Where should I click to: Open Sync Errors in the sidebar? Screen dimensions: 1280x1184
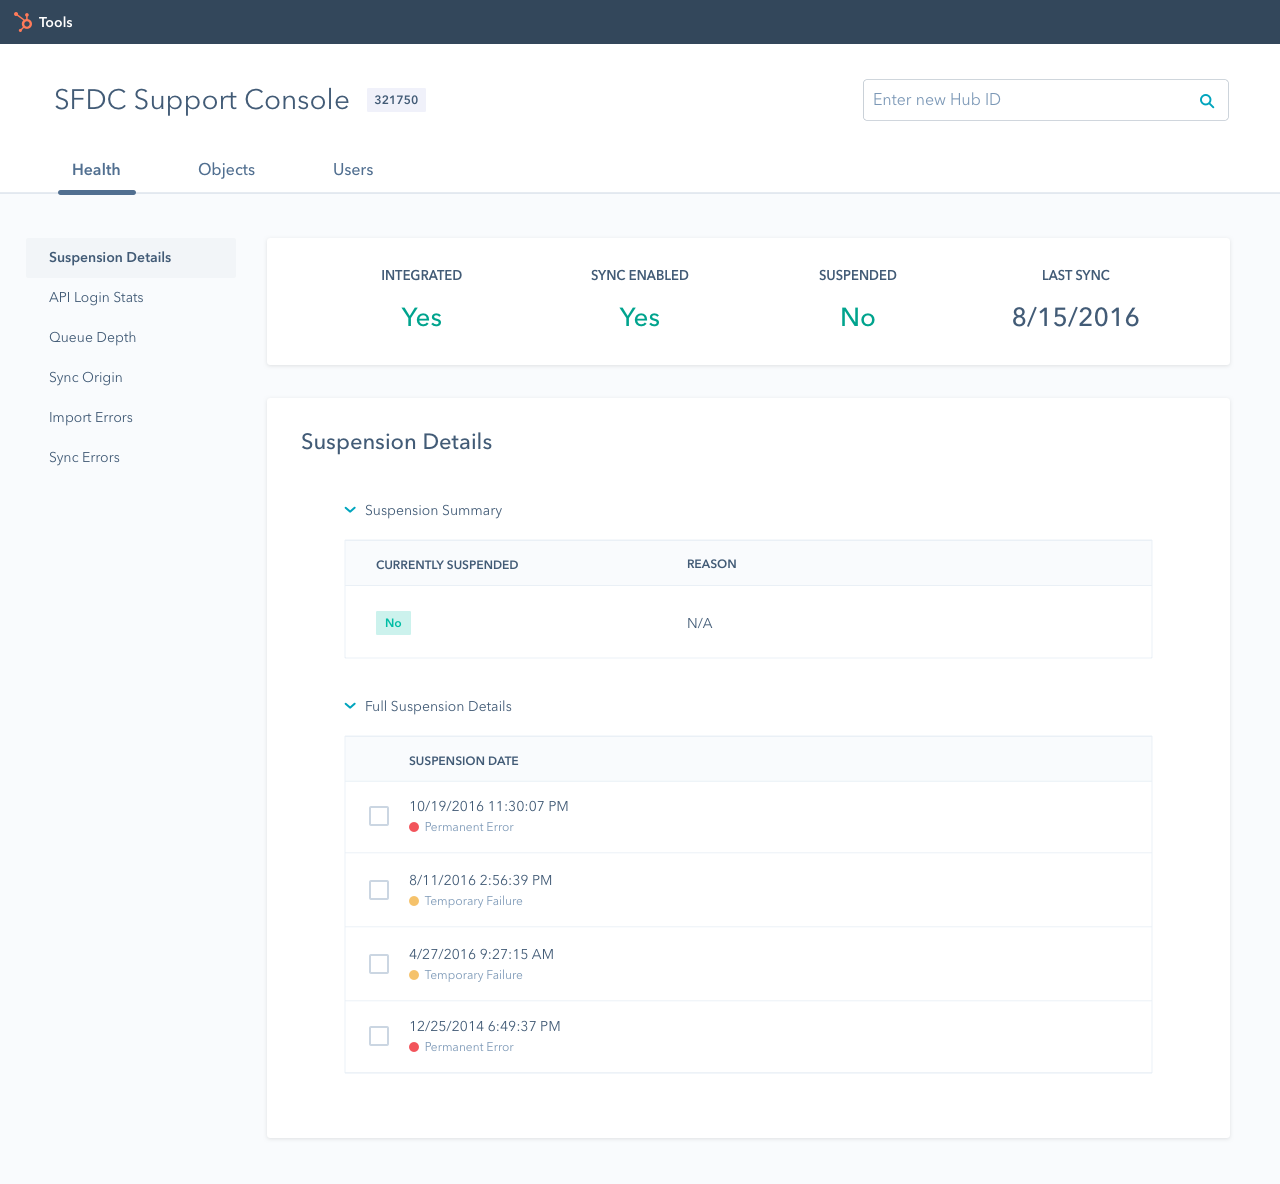84,458
